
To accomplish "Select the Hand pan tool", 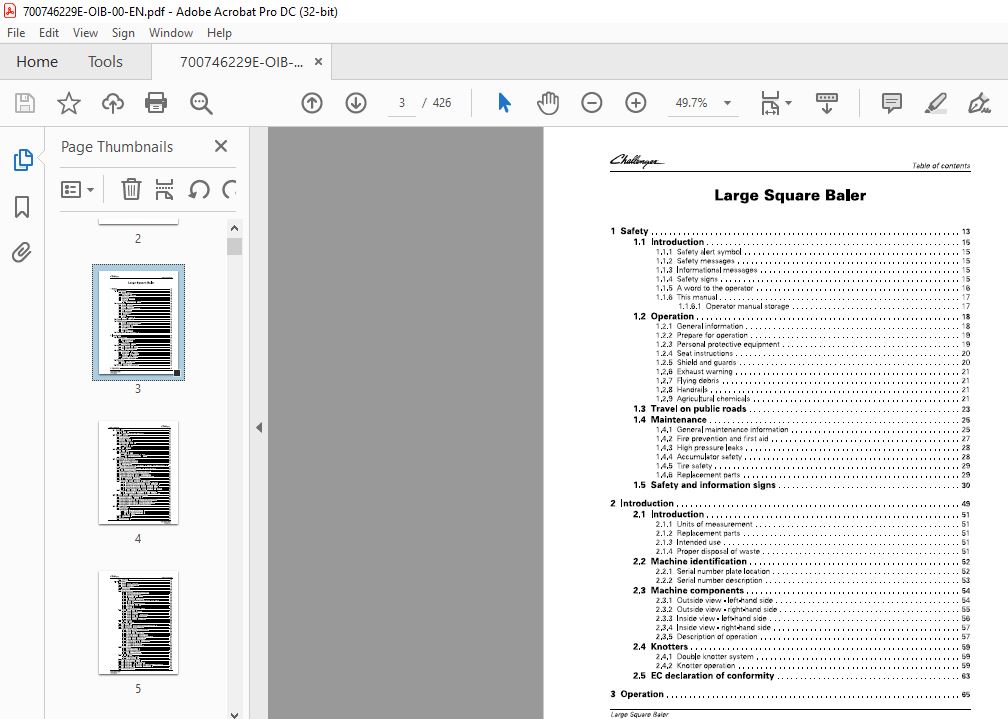I will (x=548, y=103).
